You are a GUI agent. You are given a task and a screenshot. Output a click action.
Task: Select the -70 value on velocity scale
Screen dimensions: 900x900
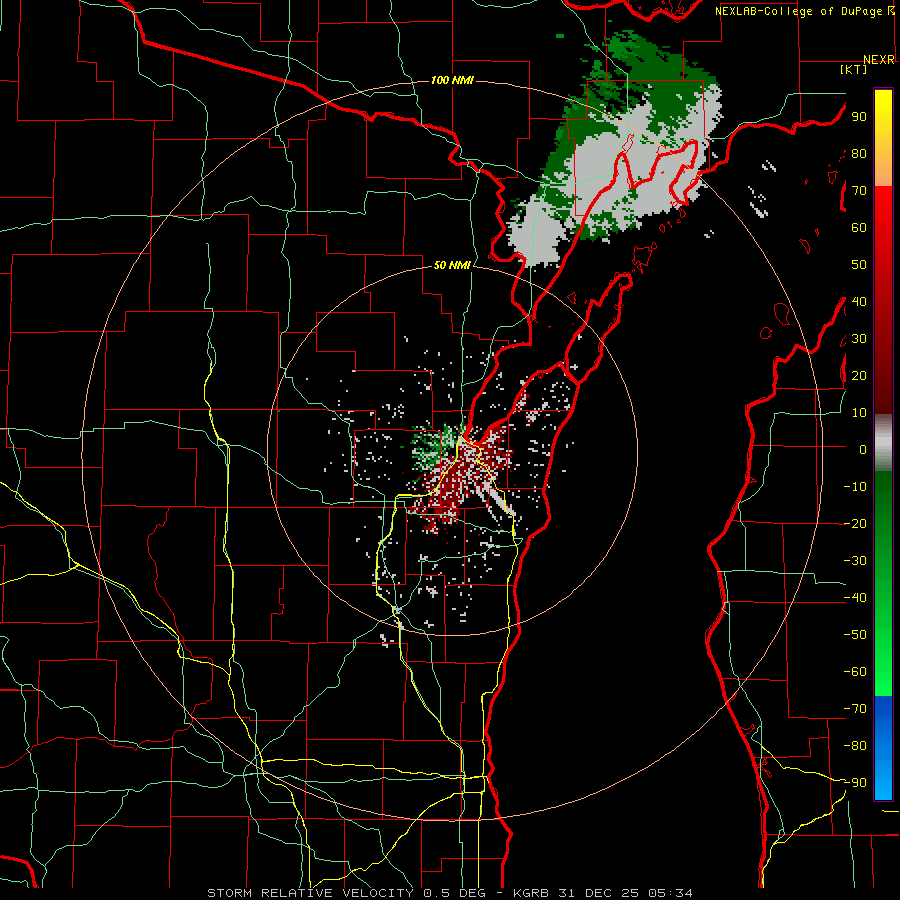pos(855,709)
